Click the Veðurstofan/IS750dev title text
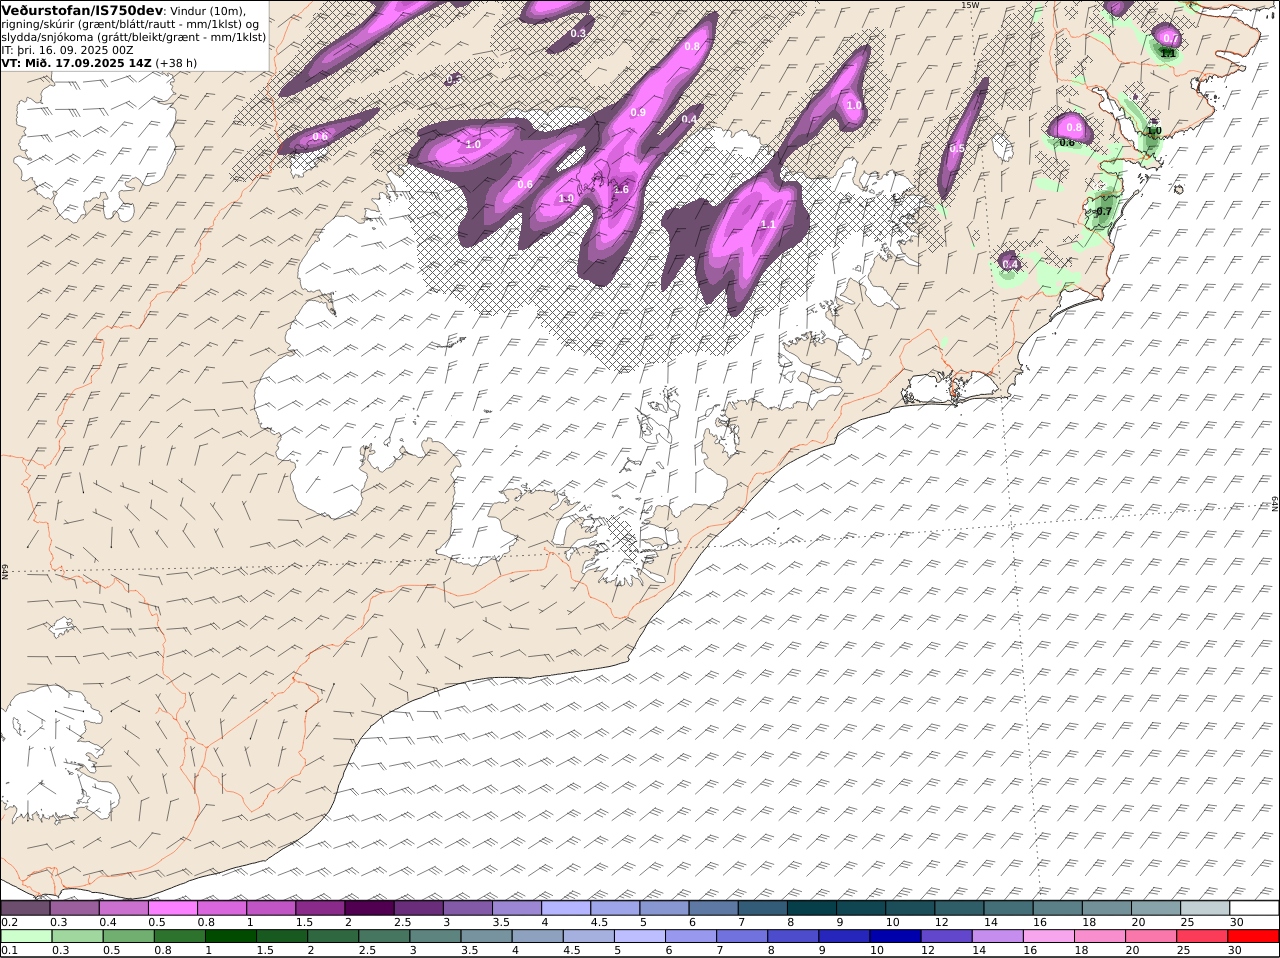The image size is (1280, 958). coord(82,9)
